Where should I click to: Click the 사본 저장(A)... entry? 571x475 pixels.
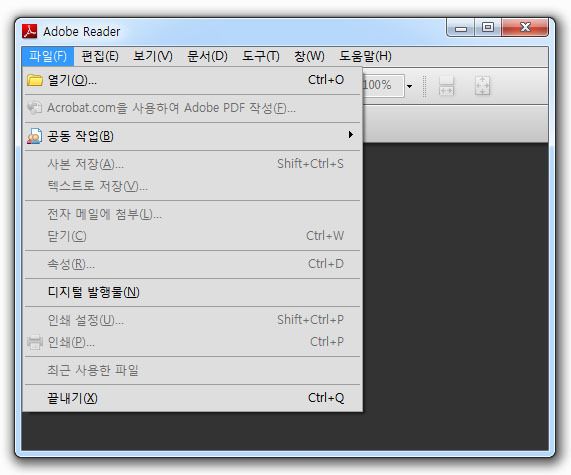(x=193, y=164)
